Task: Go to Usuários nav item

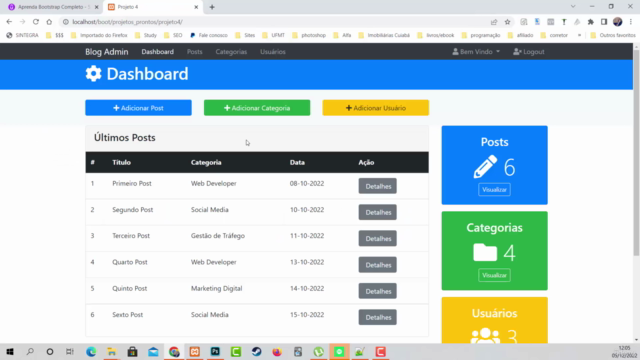Action: 273,52
